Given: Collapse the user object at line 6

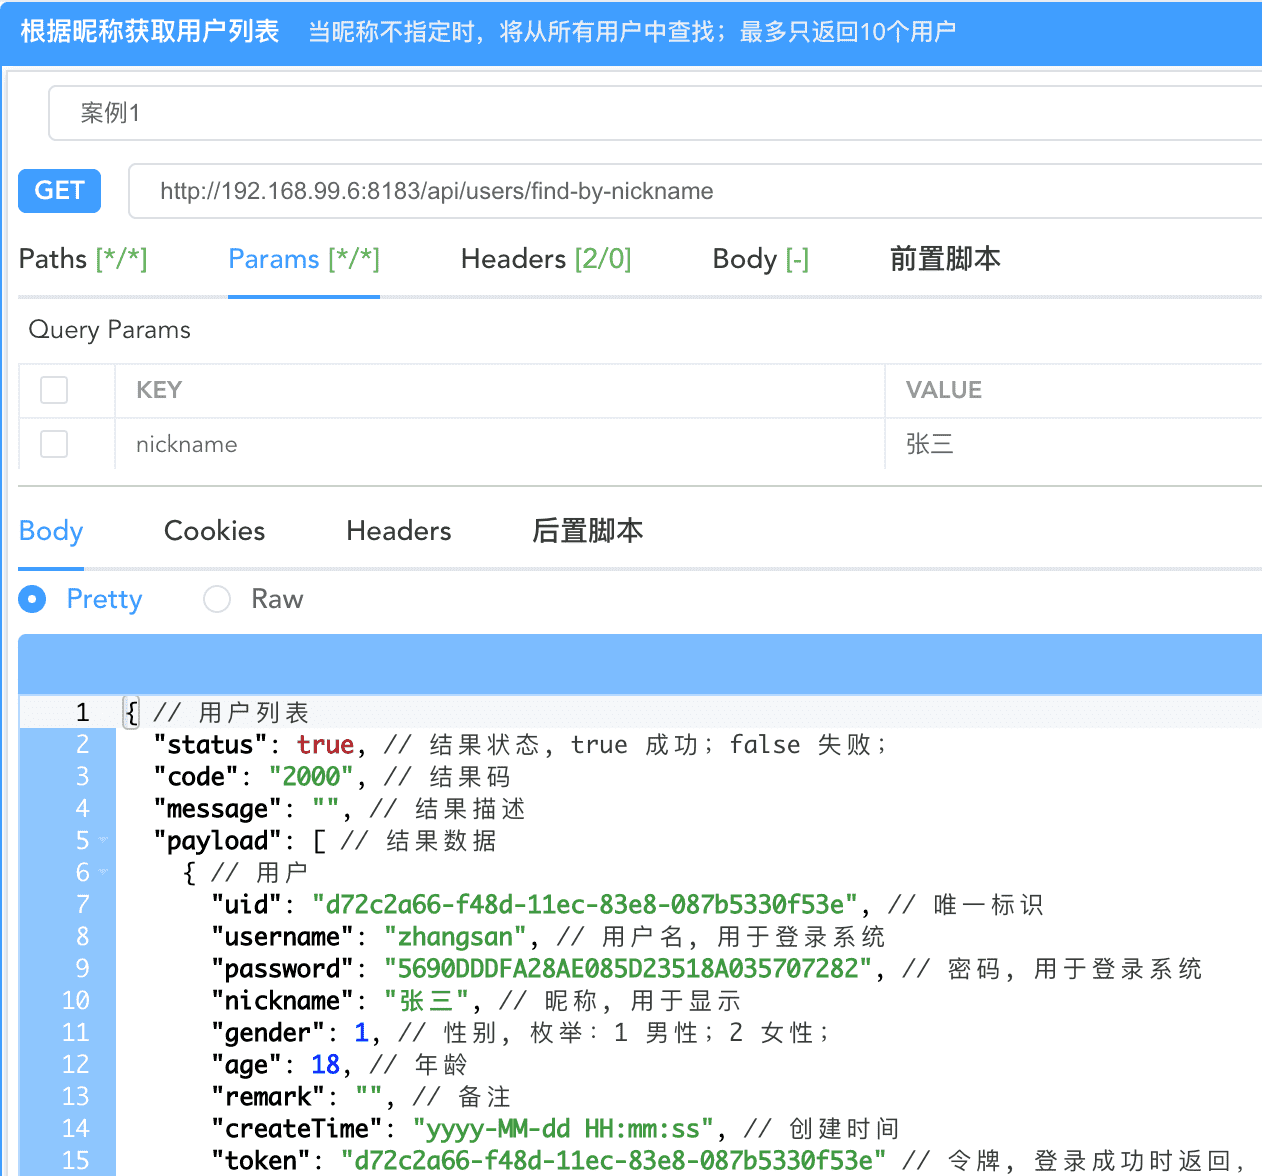Looking at the screenshot, I should pos(103,873).
